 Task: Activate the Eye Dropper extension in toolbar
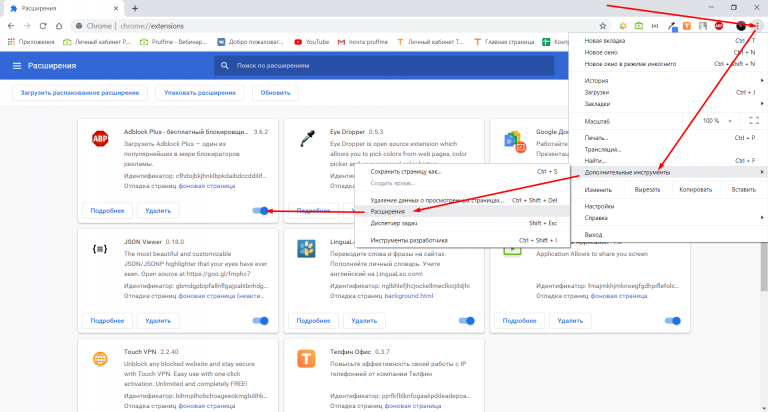672,26
